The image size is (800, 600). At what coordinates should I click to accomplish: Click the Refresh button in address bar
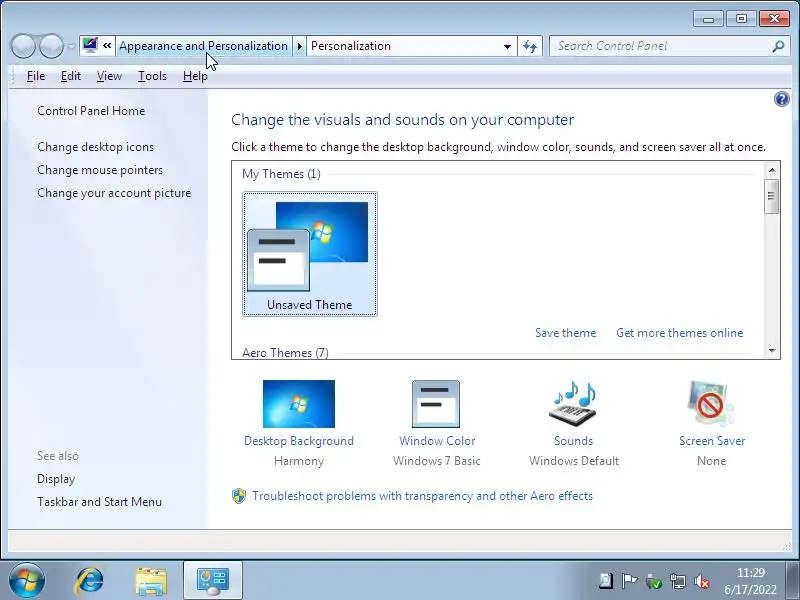pos(530,46)
